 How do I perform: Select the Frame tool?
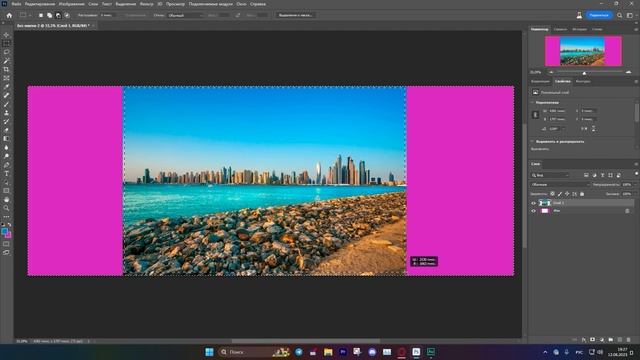pyautogui.click(x=6, y=78)
